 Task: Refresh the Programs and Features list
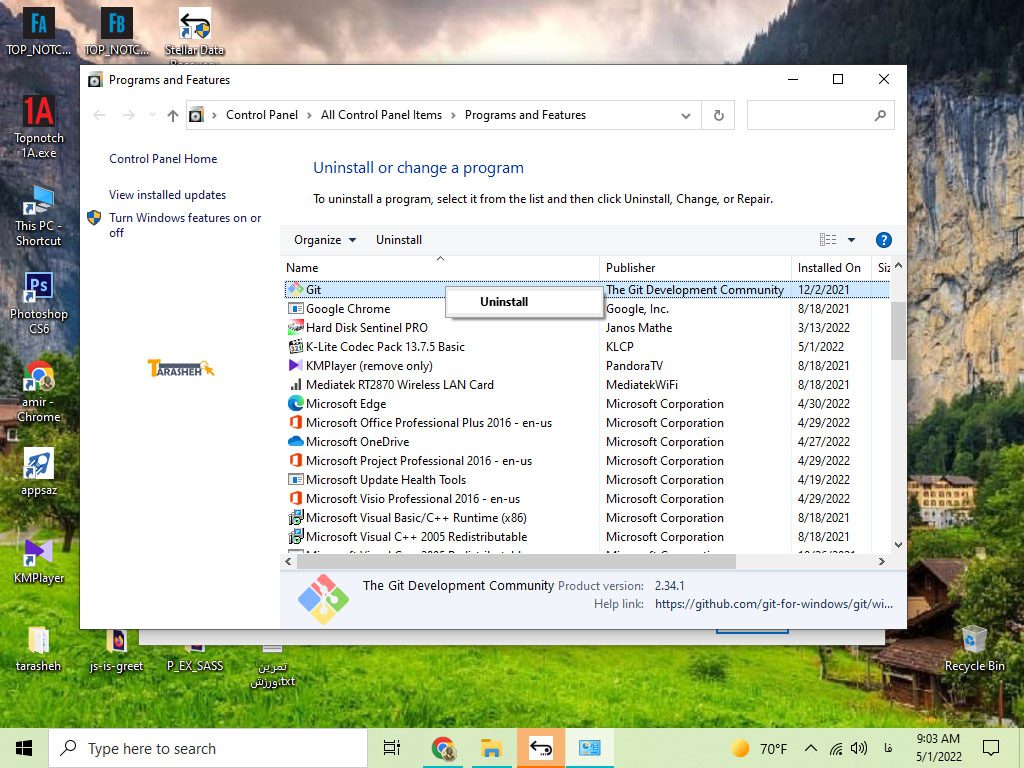pyautogui.click(x=718, y=115)
